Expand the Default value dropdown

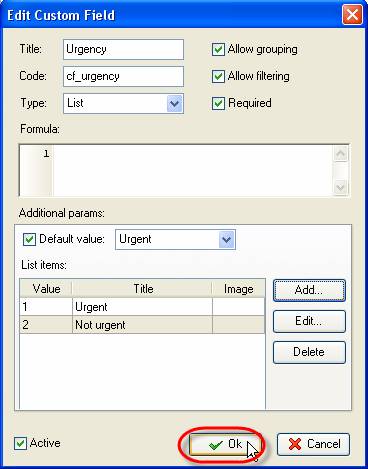coord(226,239)
